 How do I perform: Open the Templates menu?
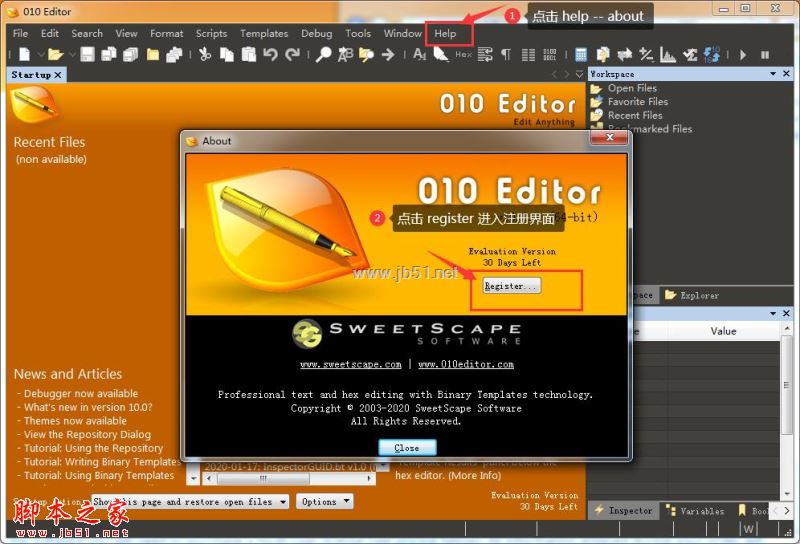point(264,34)
